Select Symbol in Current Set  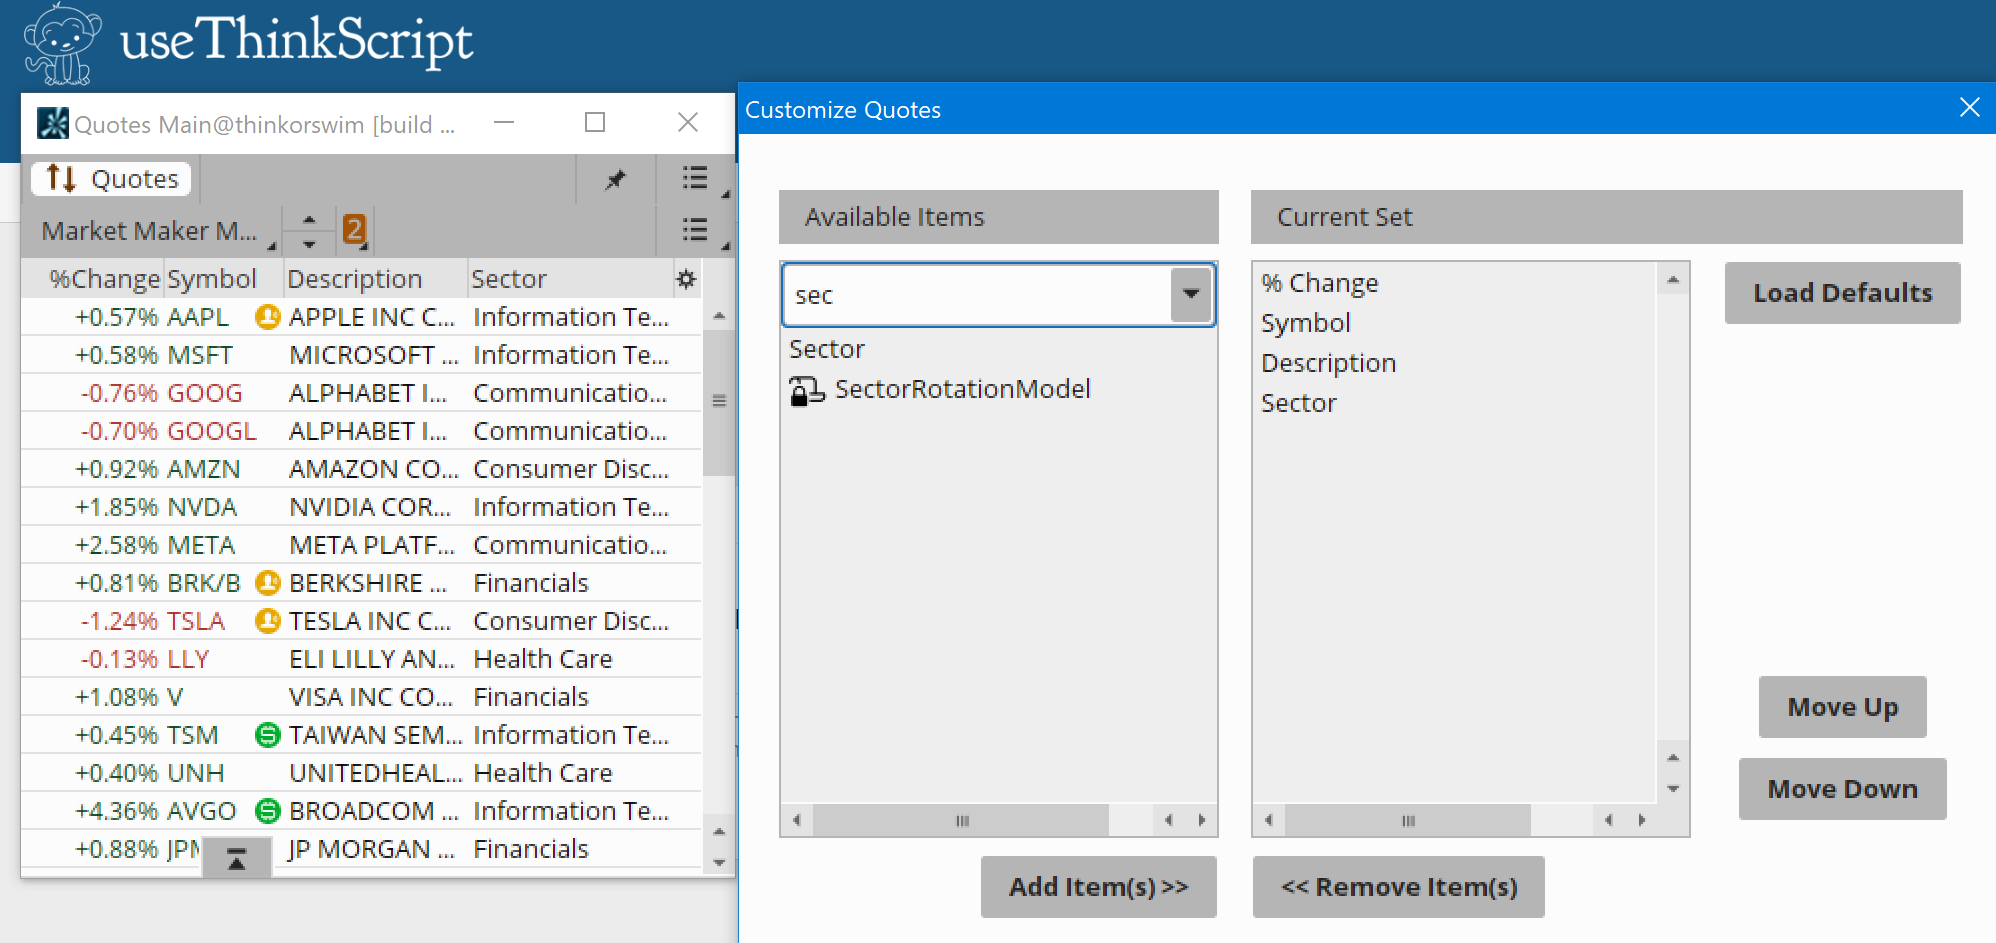(x=1305, y=323)
